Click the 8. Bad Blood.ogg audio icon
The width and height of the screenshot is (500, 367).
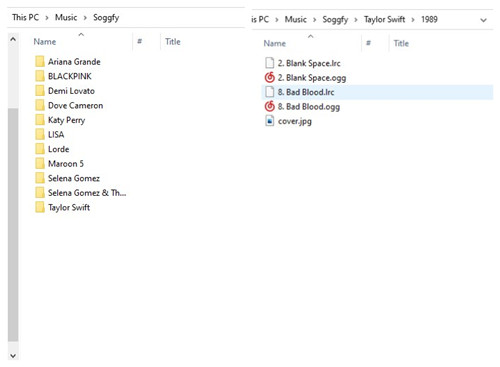pyautogui.click(x=269, y=107)
